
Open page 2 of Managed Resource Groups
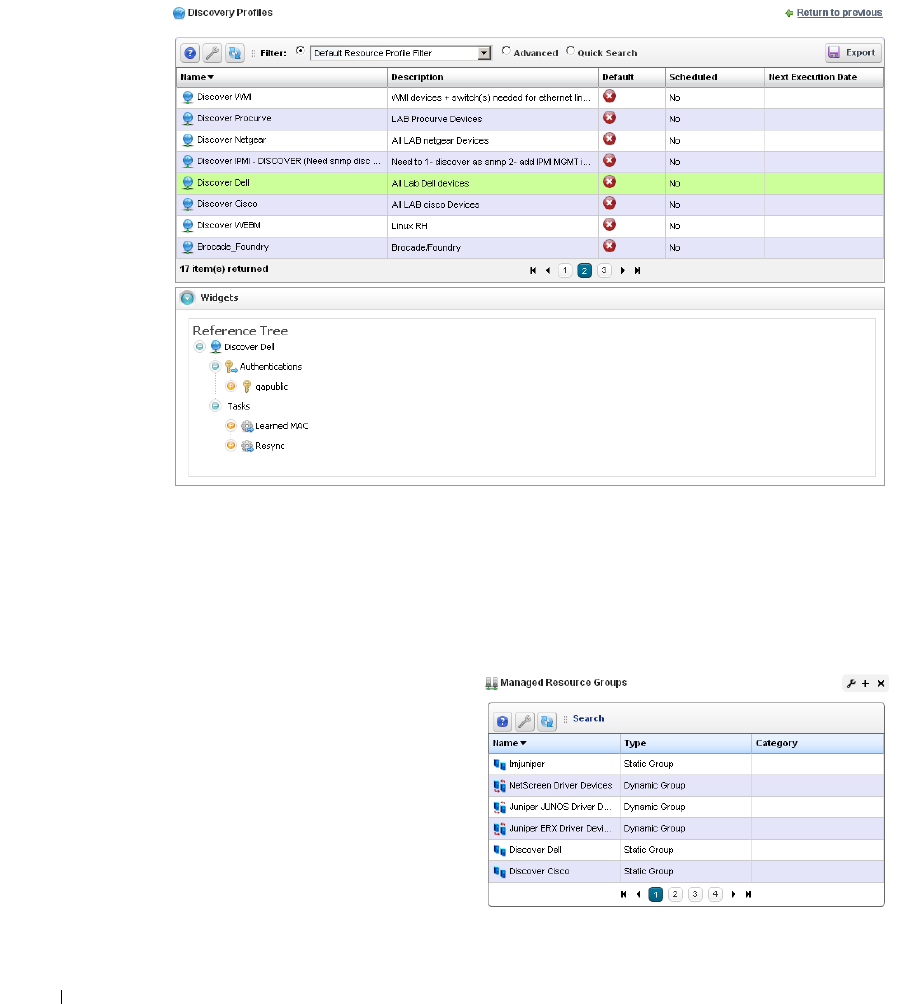pyautogui.click(x=675, y=895)
